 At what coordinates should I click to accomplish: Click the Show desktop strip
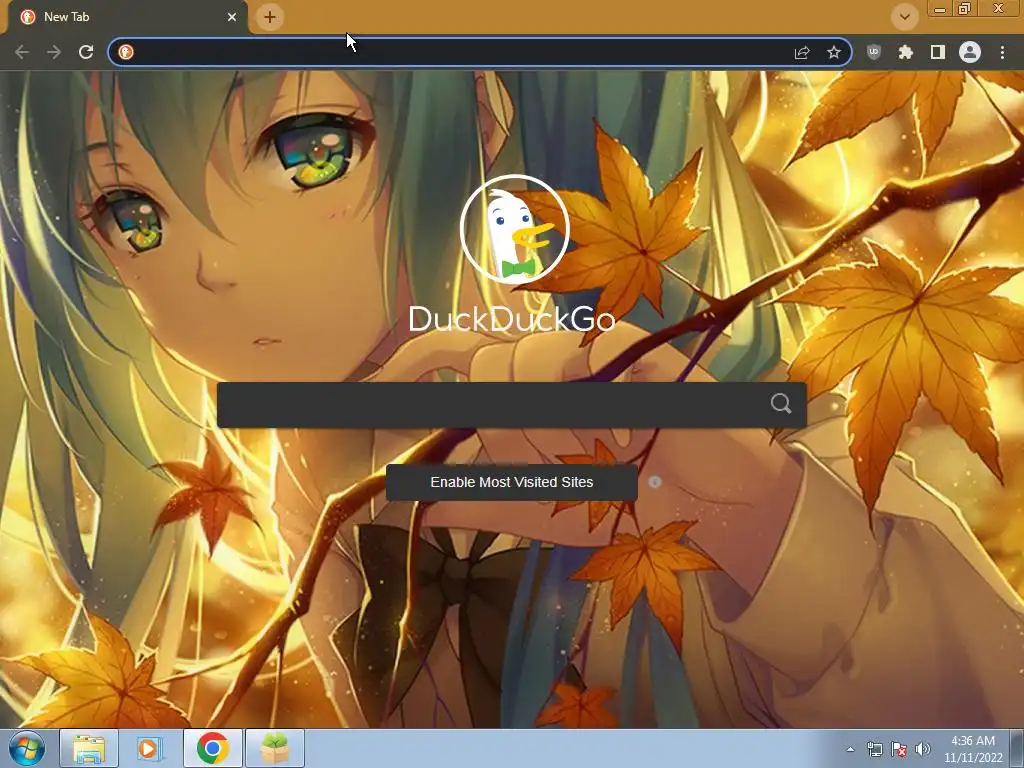click(x=1017, y=748)
